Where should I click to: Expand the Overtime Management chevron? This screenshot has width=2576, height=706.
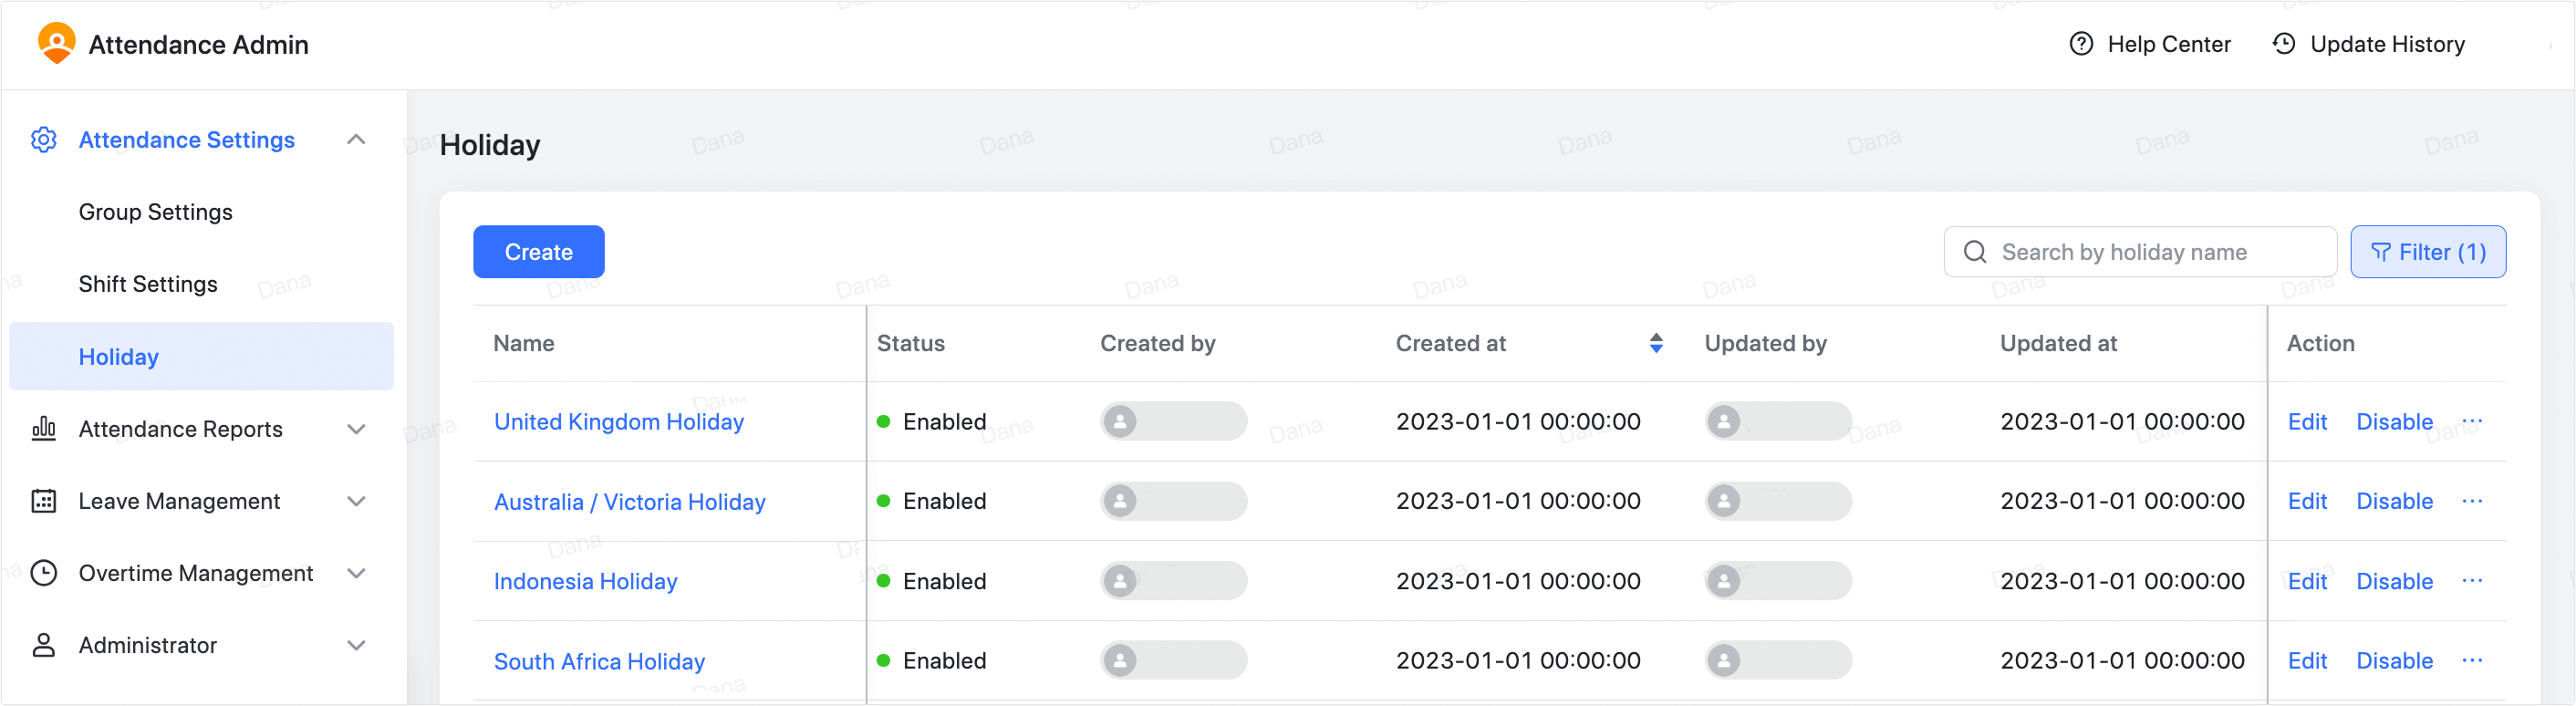[x=356, y=573]
